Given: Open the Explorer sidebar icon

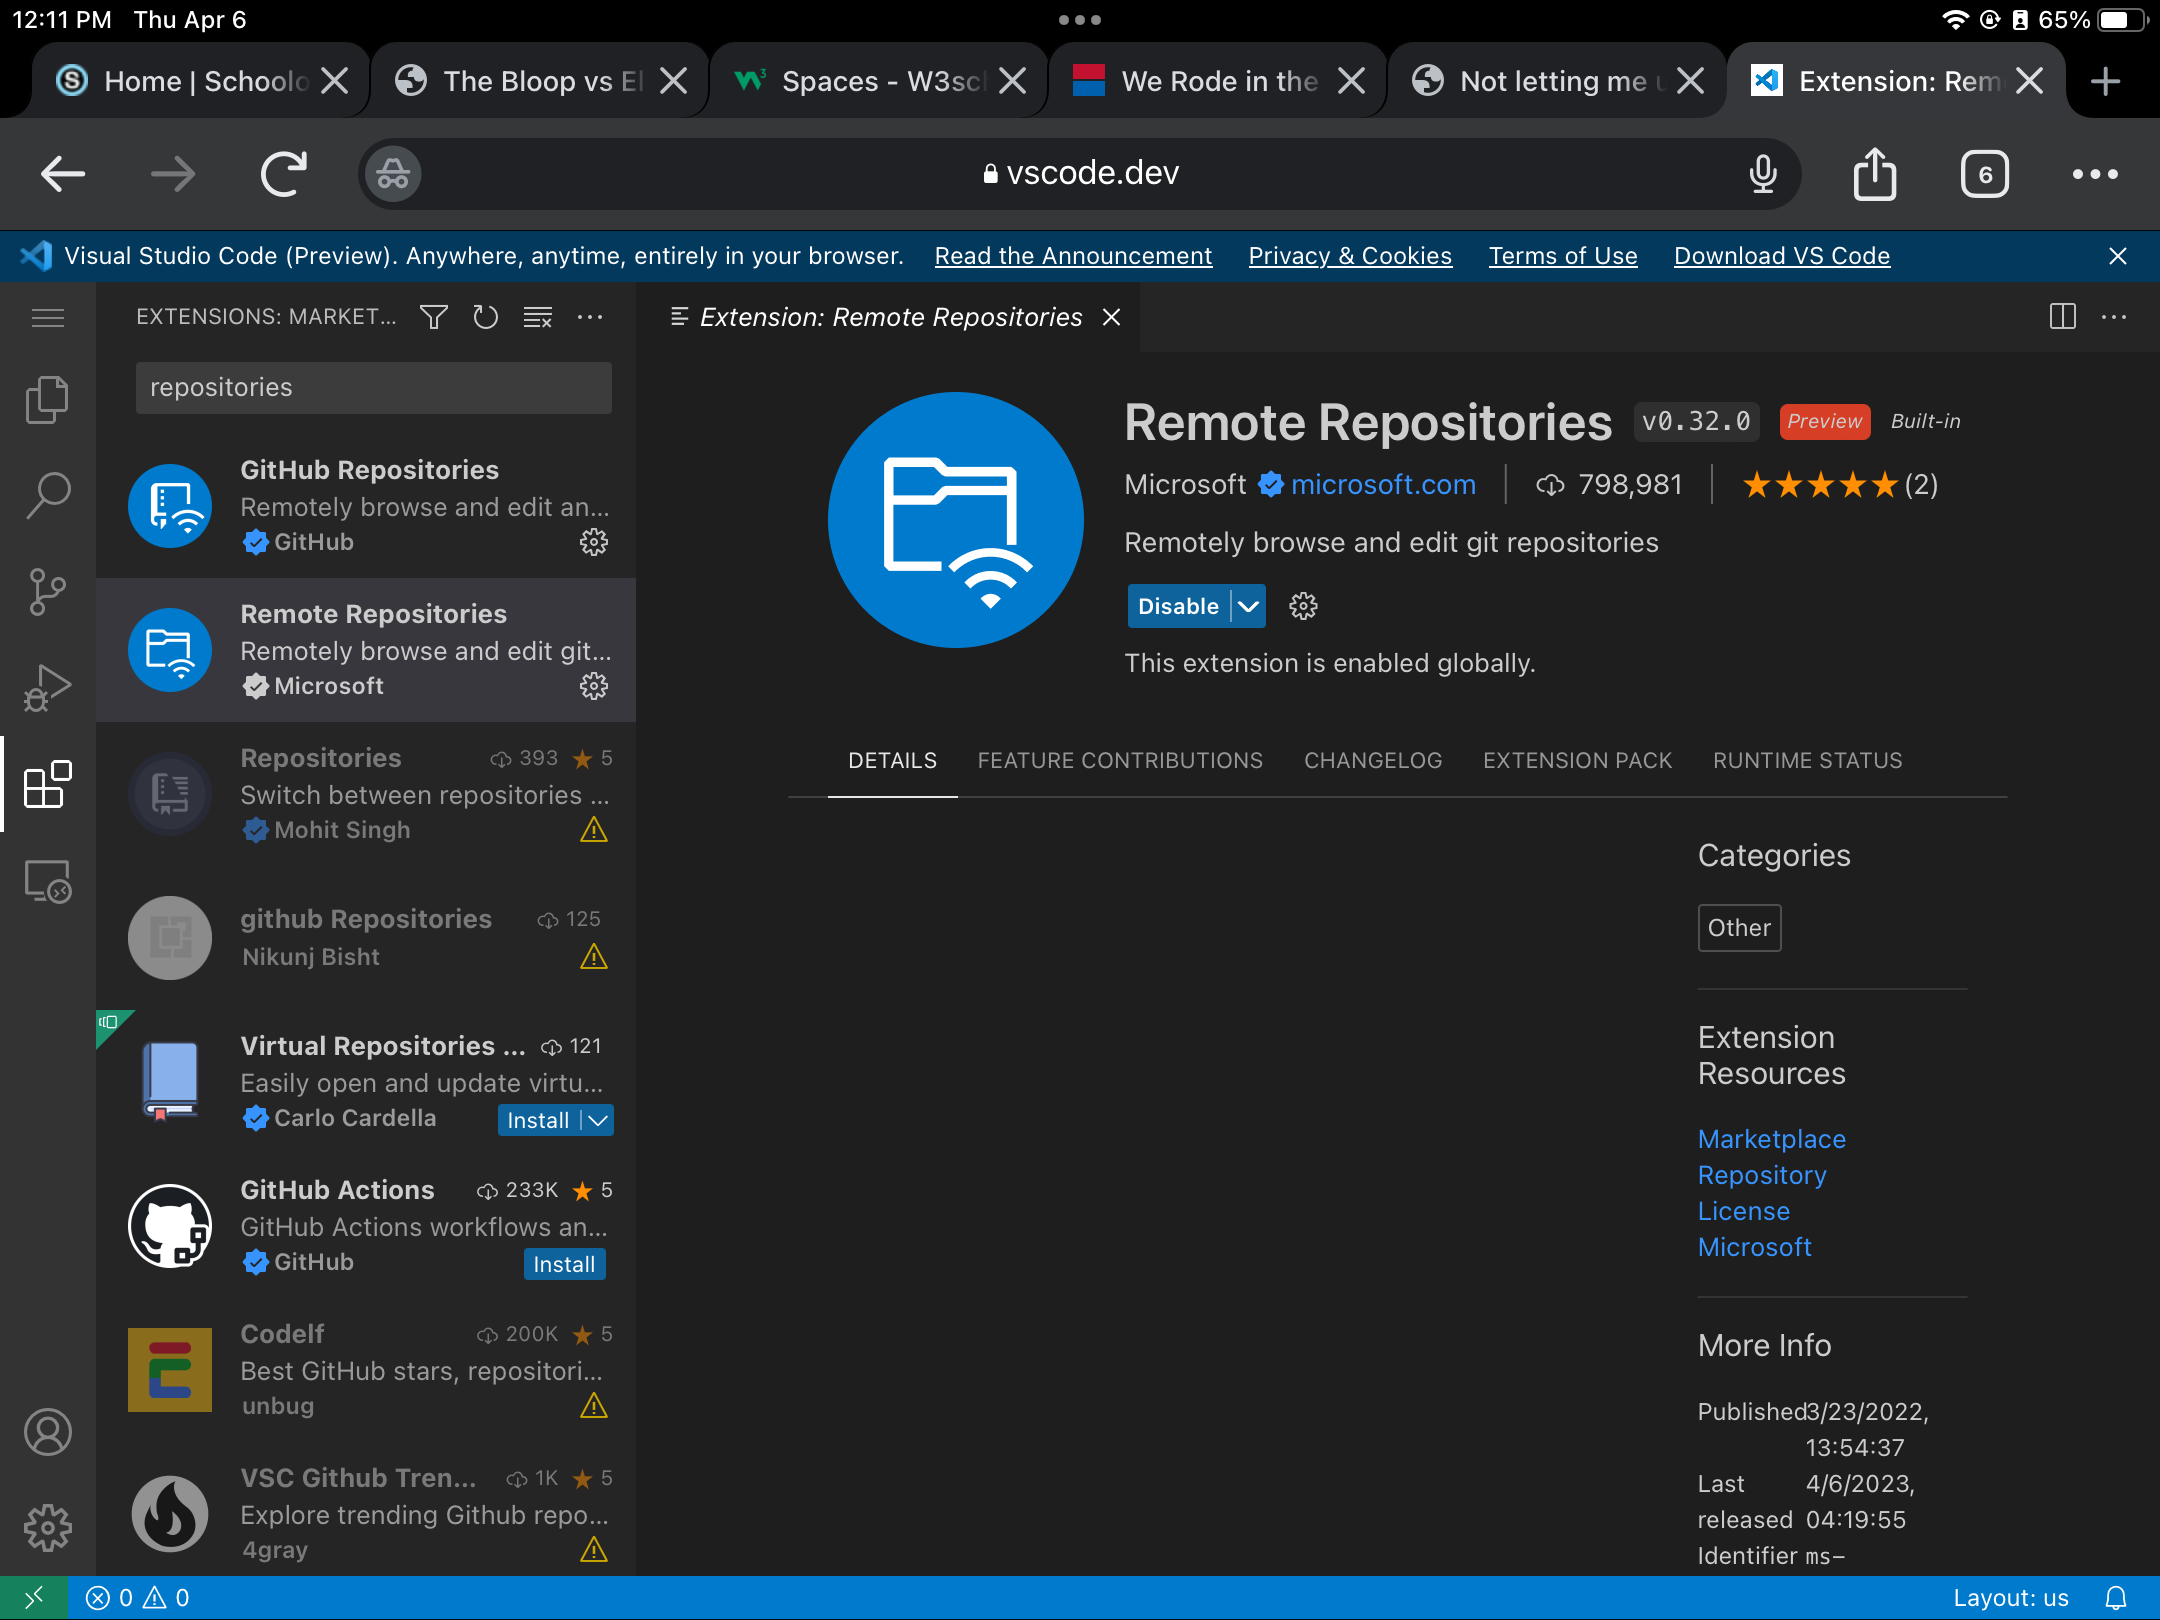Looking at the screenshot, I should point(47,398).
